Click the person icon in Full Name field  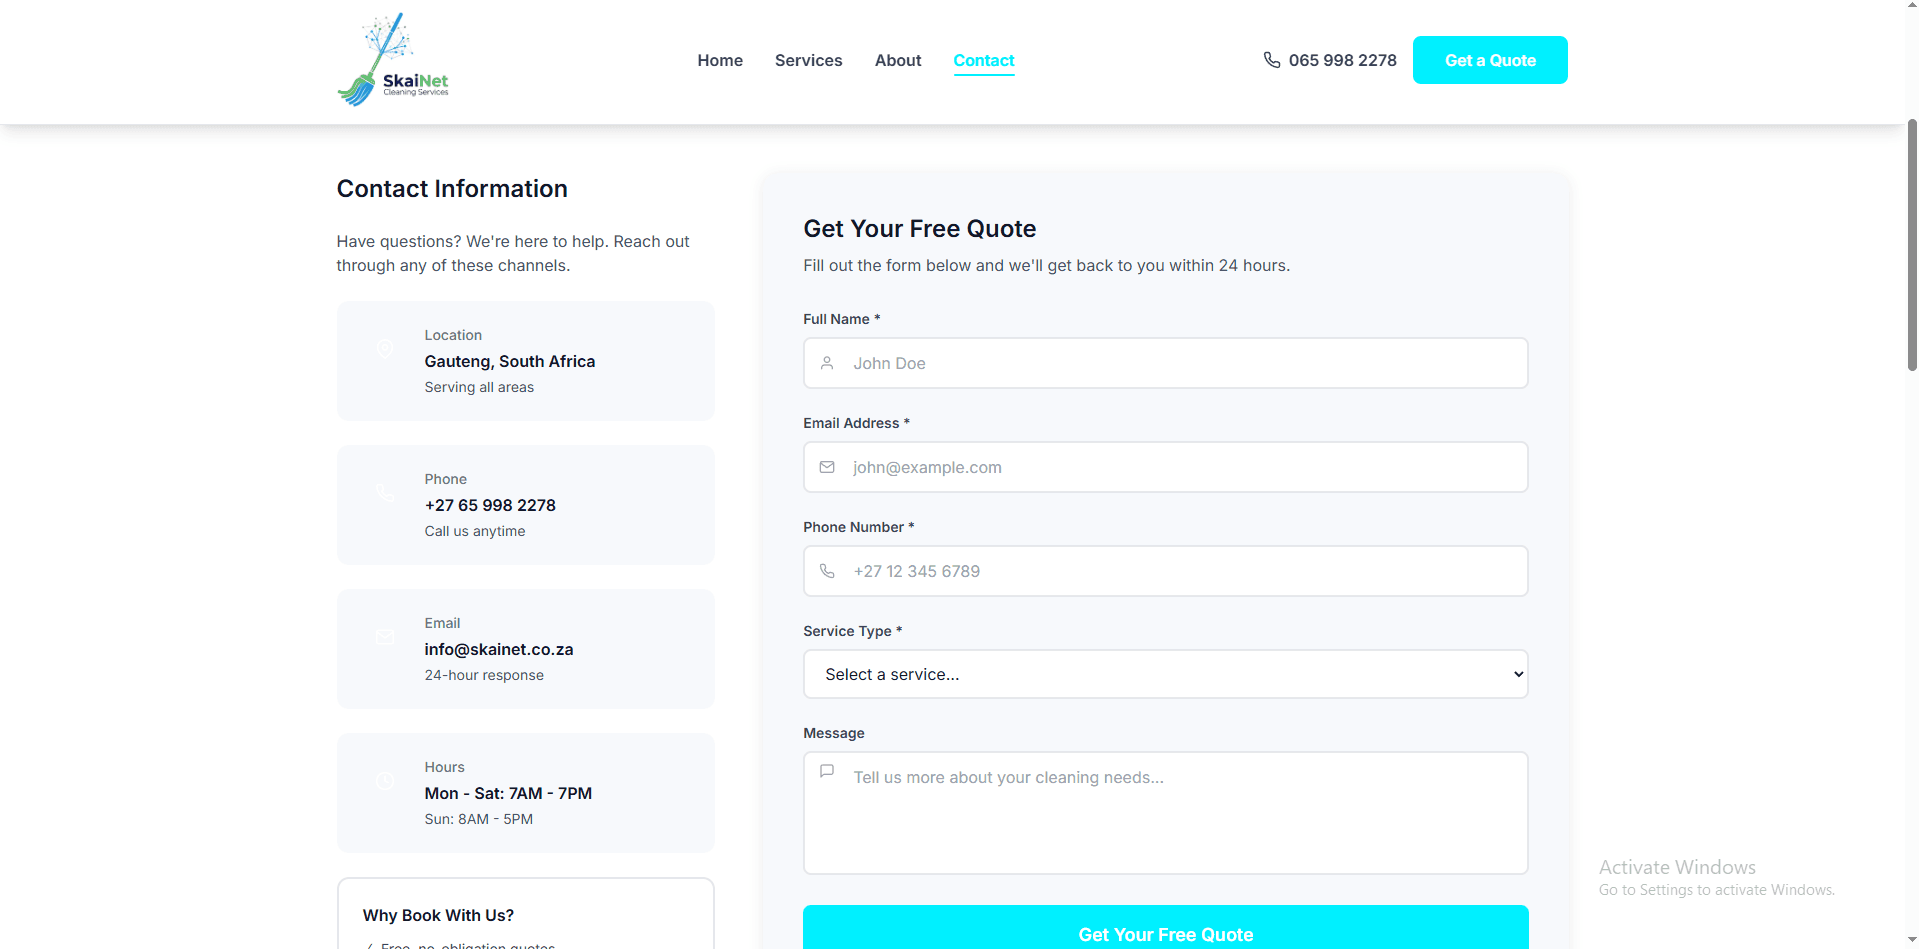(827, 363)
